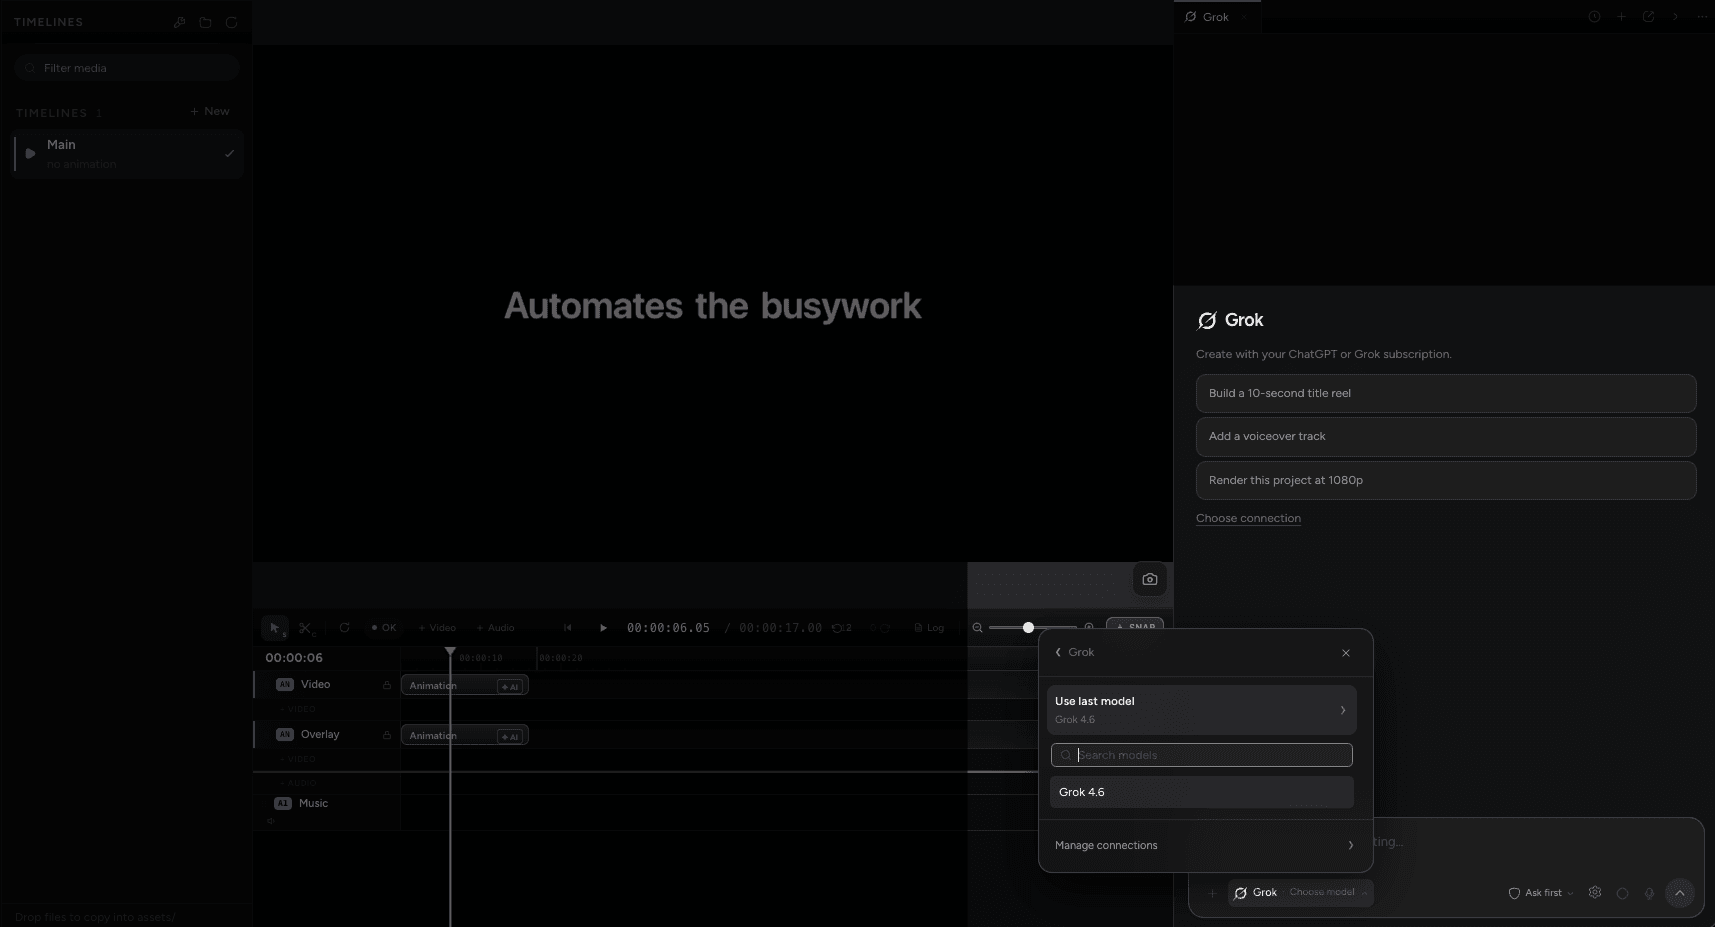Toggle lock on the Overlay track
The image size is (1715, 927).
387,735
